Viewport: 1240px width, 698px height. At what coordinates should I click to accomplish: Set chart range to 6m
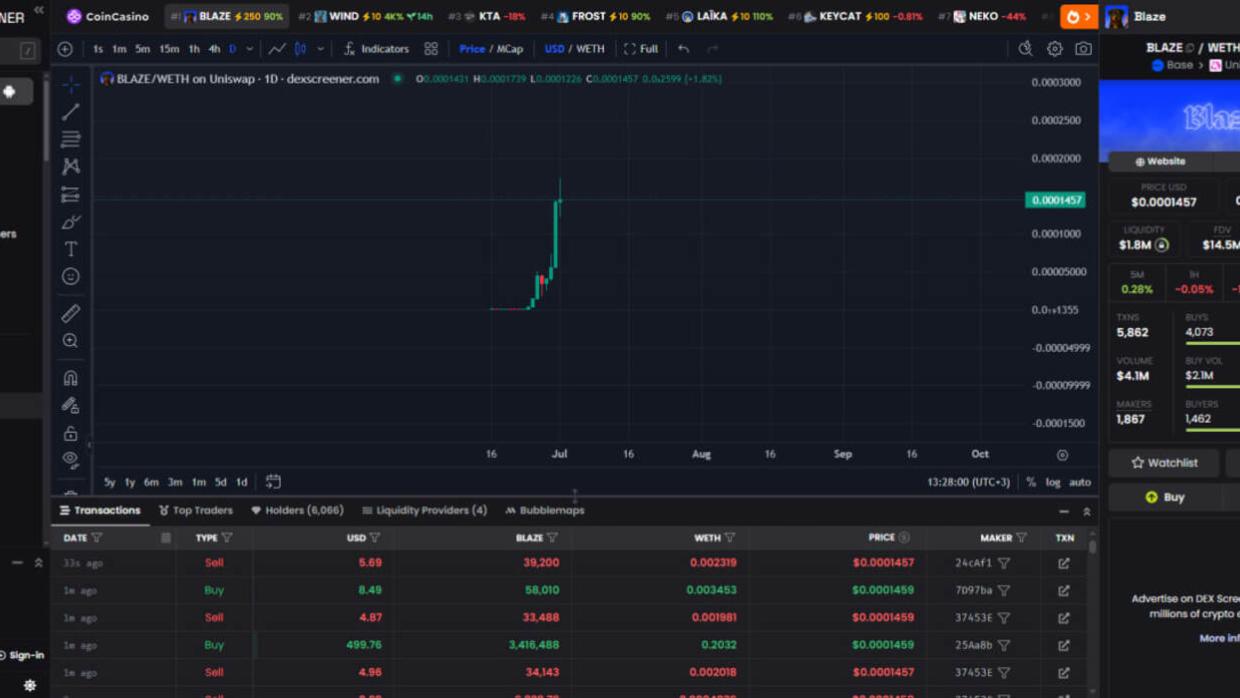tap(151, 482)
